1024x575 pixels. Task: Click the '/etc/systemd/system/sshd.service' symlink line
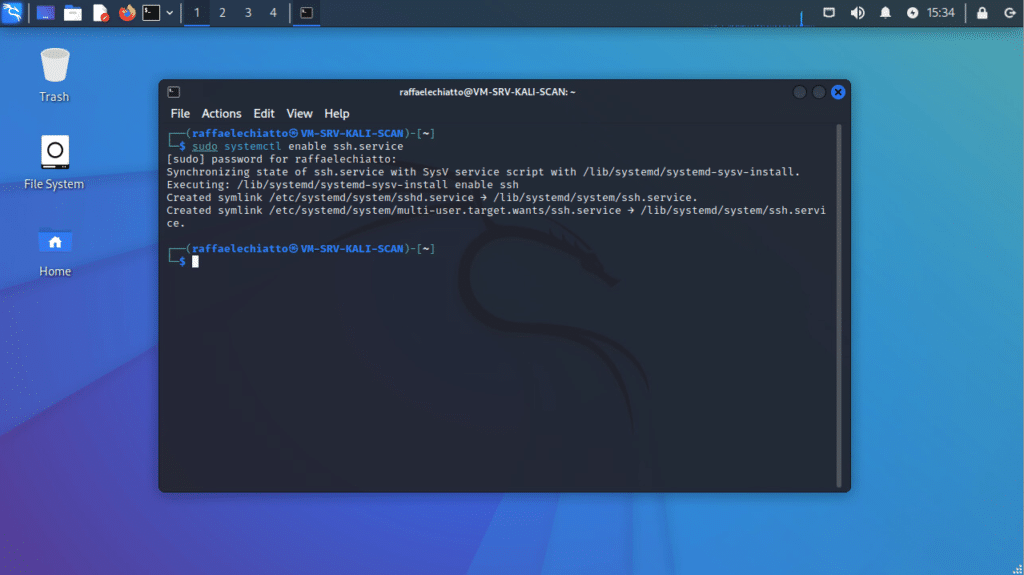432,197
